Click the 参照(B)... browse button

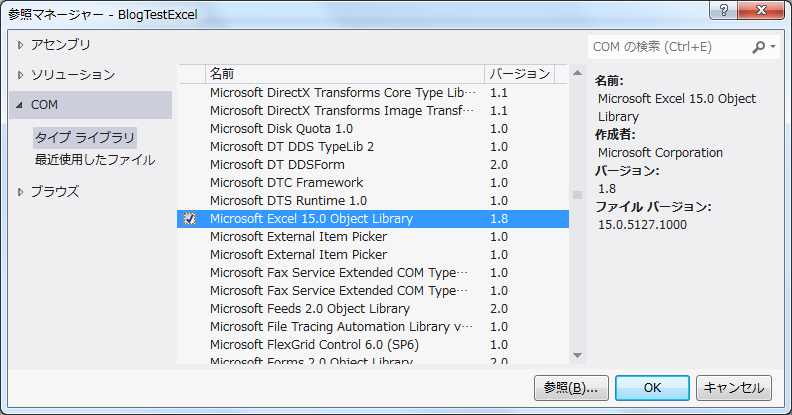click(569, 387)
